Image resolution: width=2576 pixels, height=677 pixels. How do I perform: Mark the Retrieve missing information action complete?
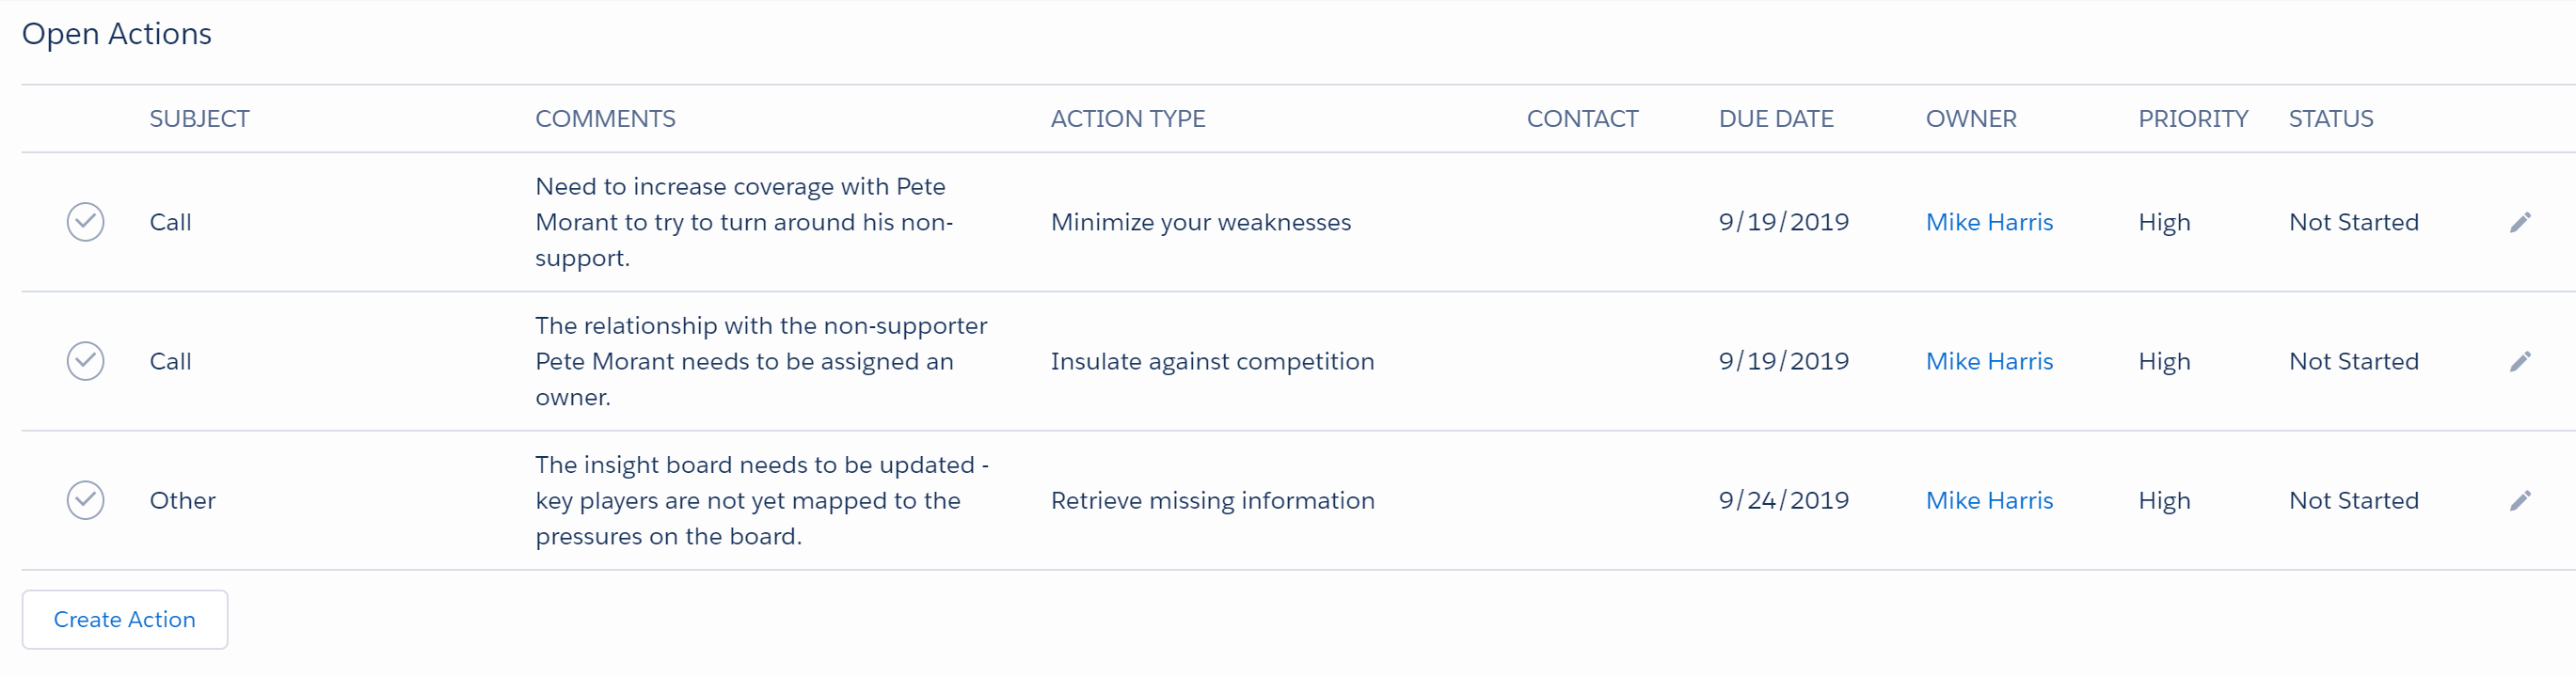point(85,500)
